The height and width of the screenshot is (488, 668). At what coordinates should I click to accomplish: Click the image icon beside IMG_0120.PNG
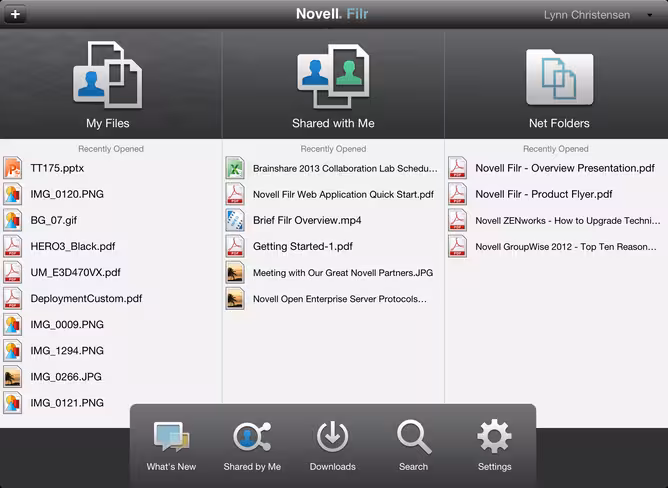[x=13, y=194]
